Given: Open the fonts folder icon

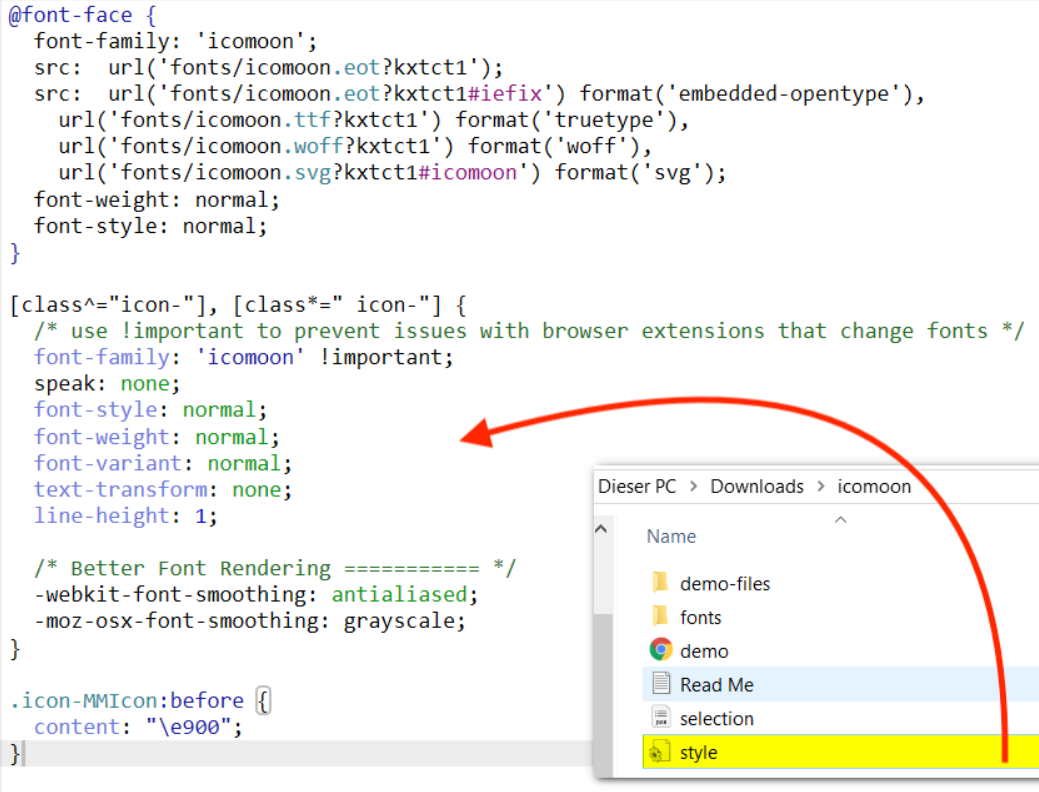Looking at the screenshot, I should pos(660,617).
